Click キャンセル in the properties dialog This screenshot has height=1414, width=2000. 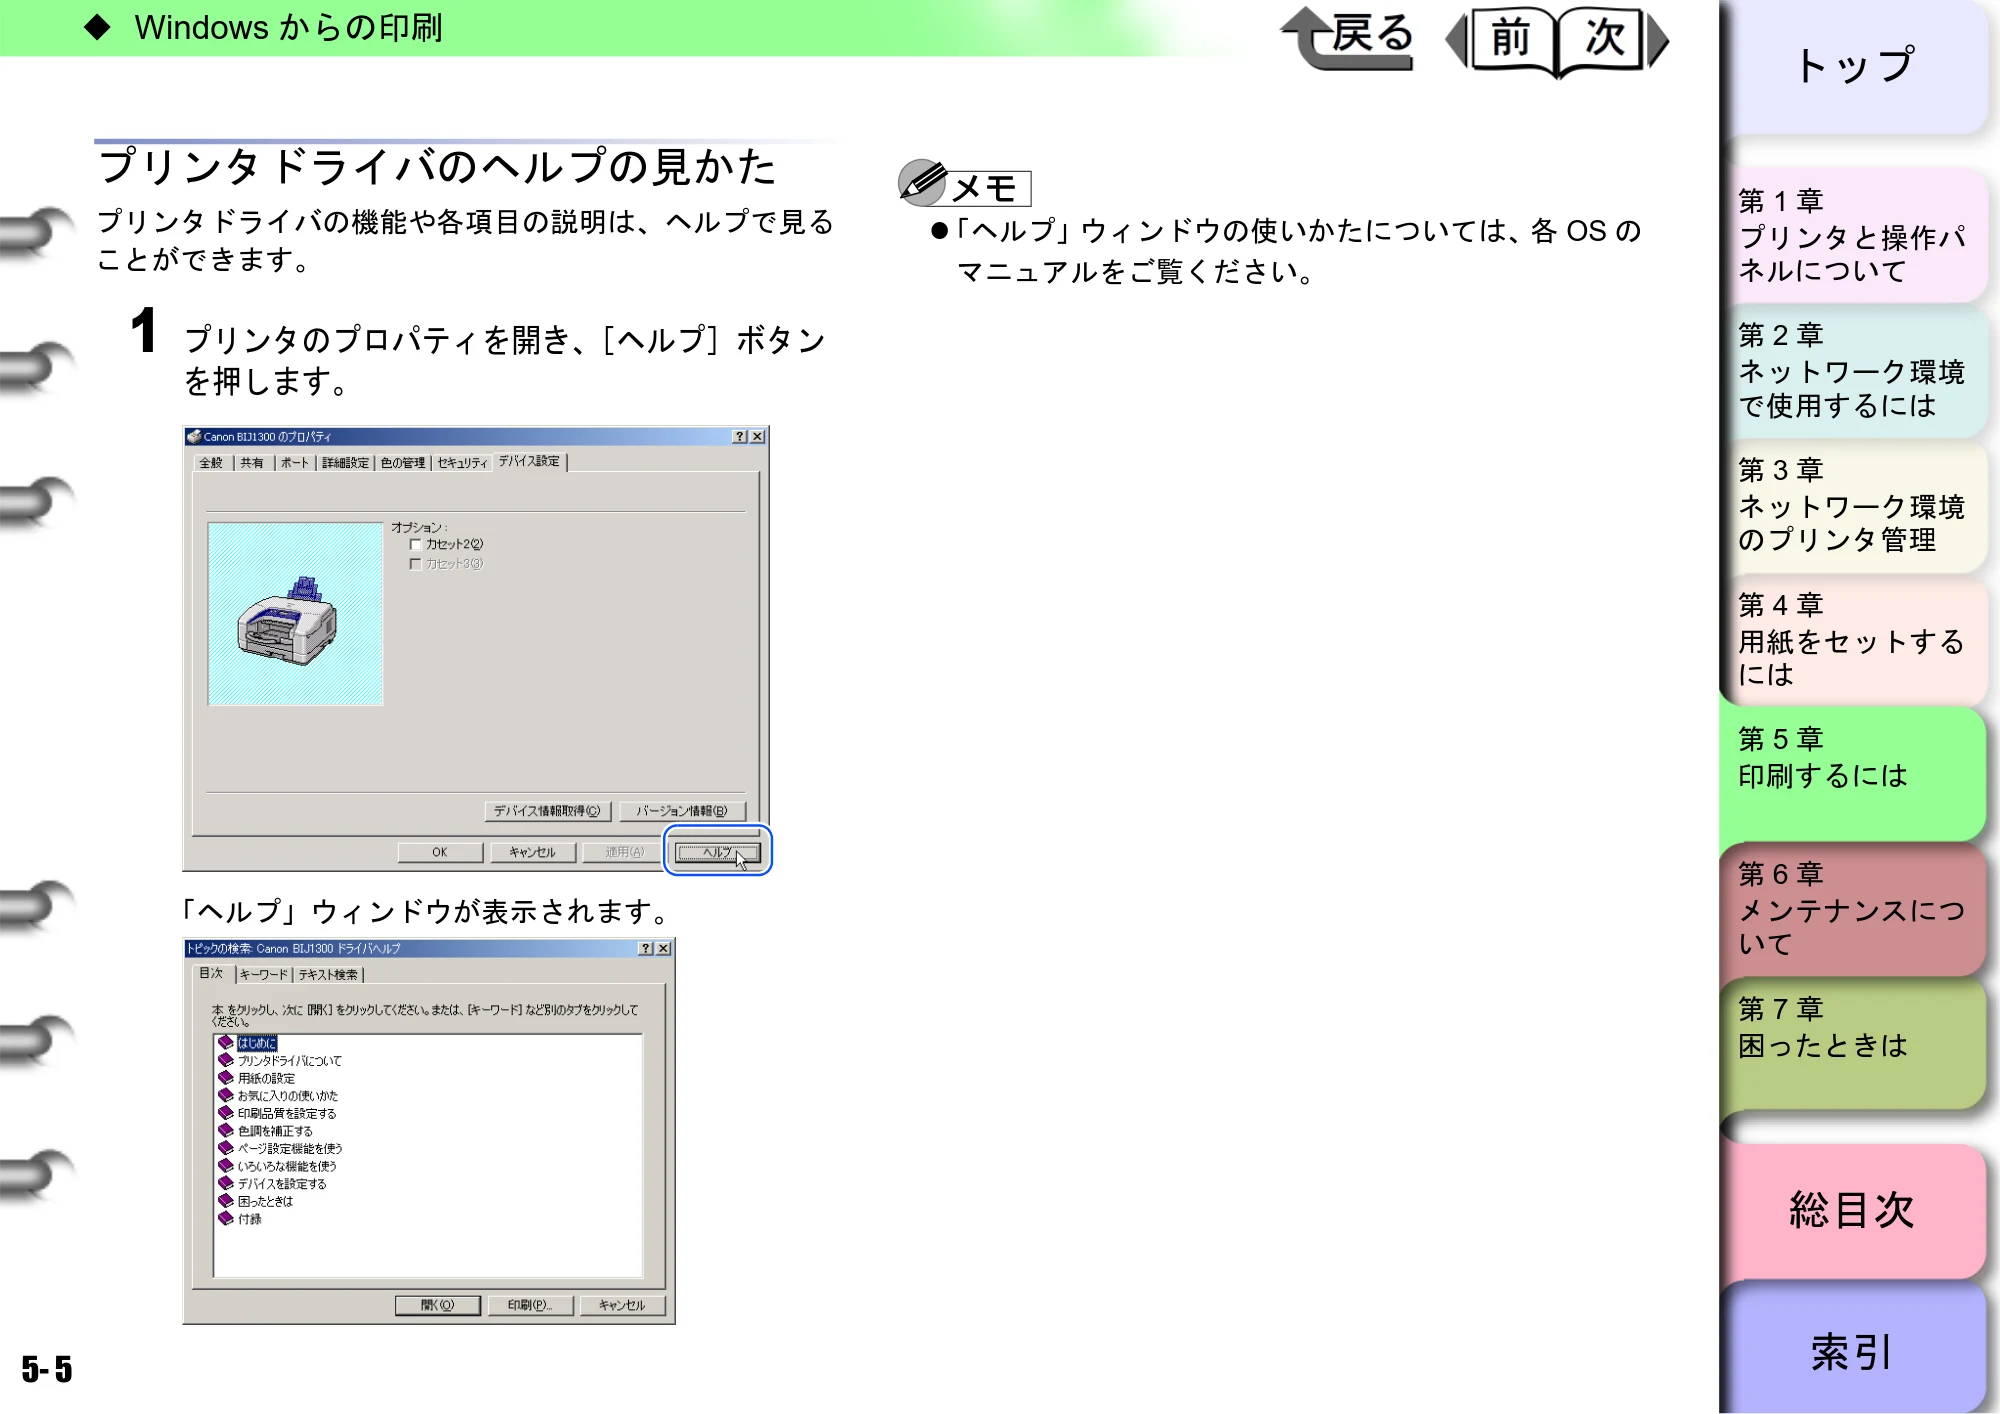[532, 852]
